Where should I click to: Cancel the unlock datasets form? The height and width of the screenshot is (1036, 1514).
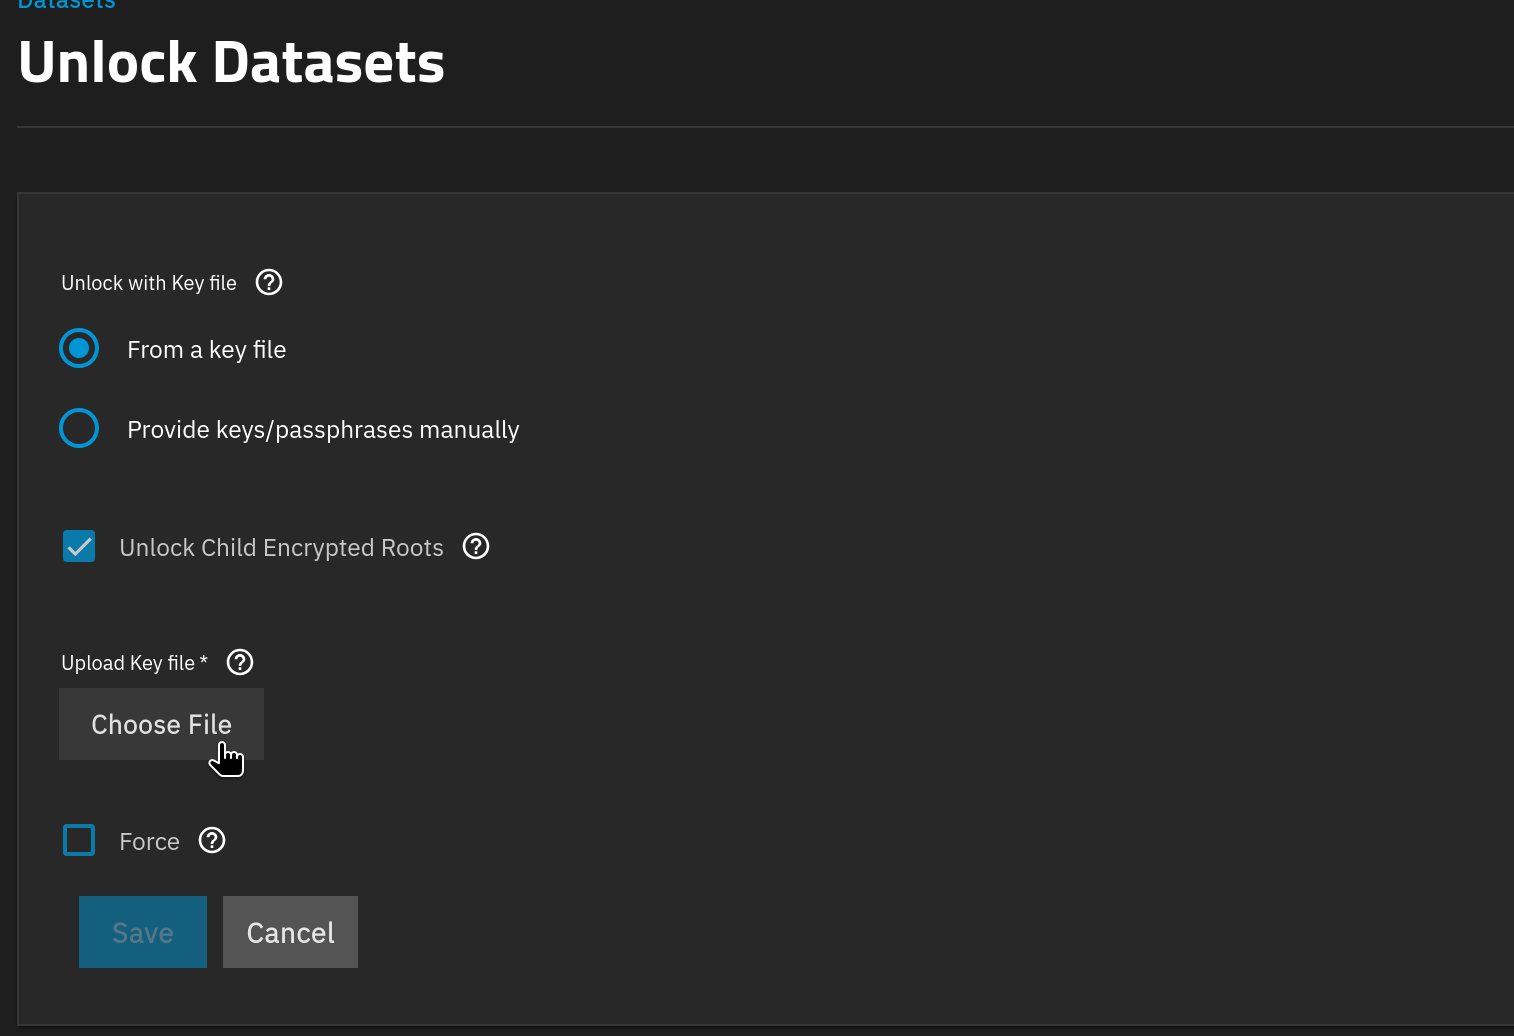290,932
